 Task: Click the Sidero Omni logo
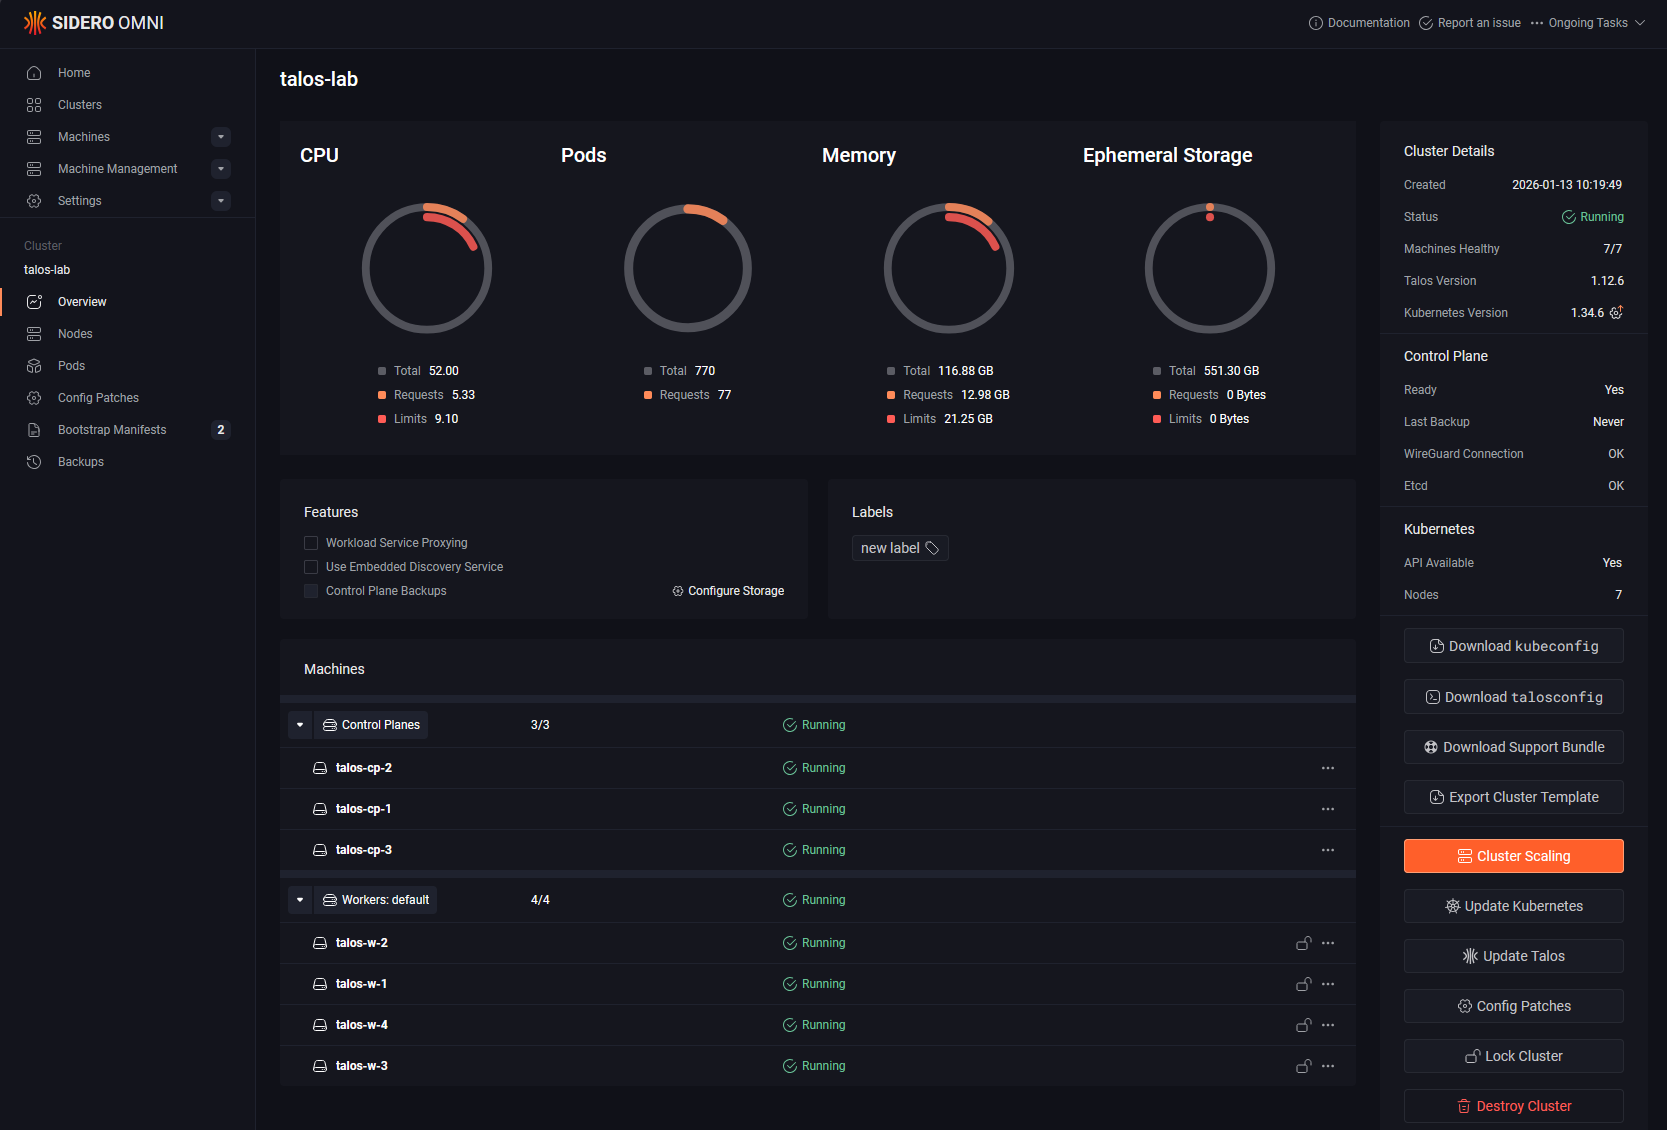pos(93,23)
